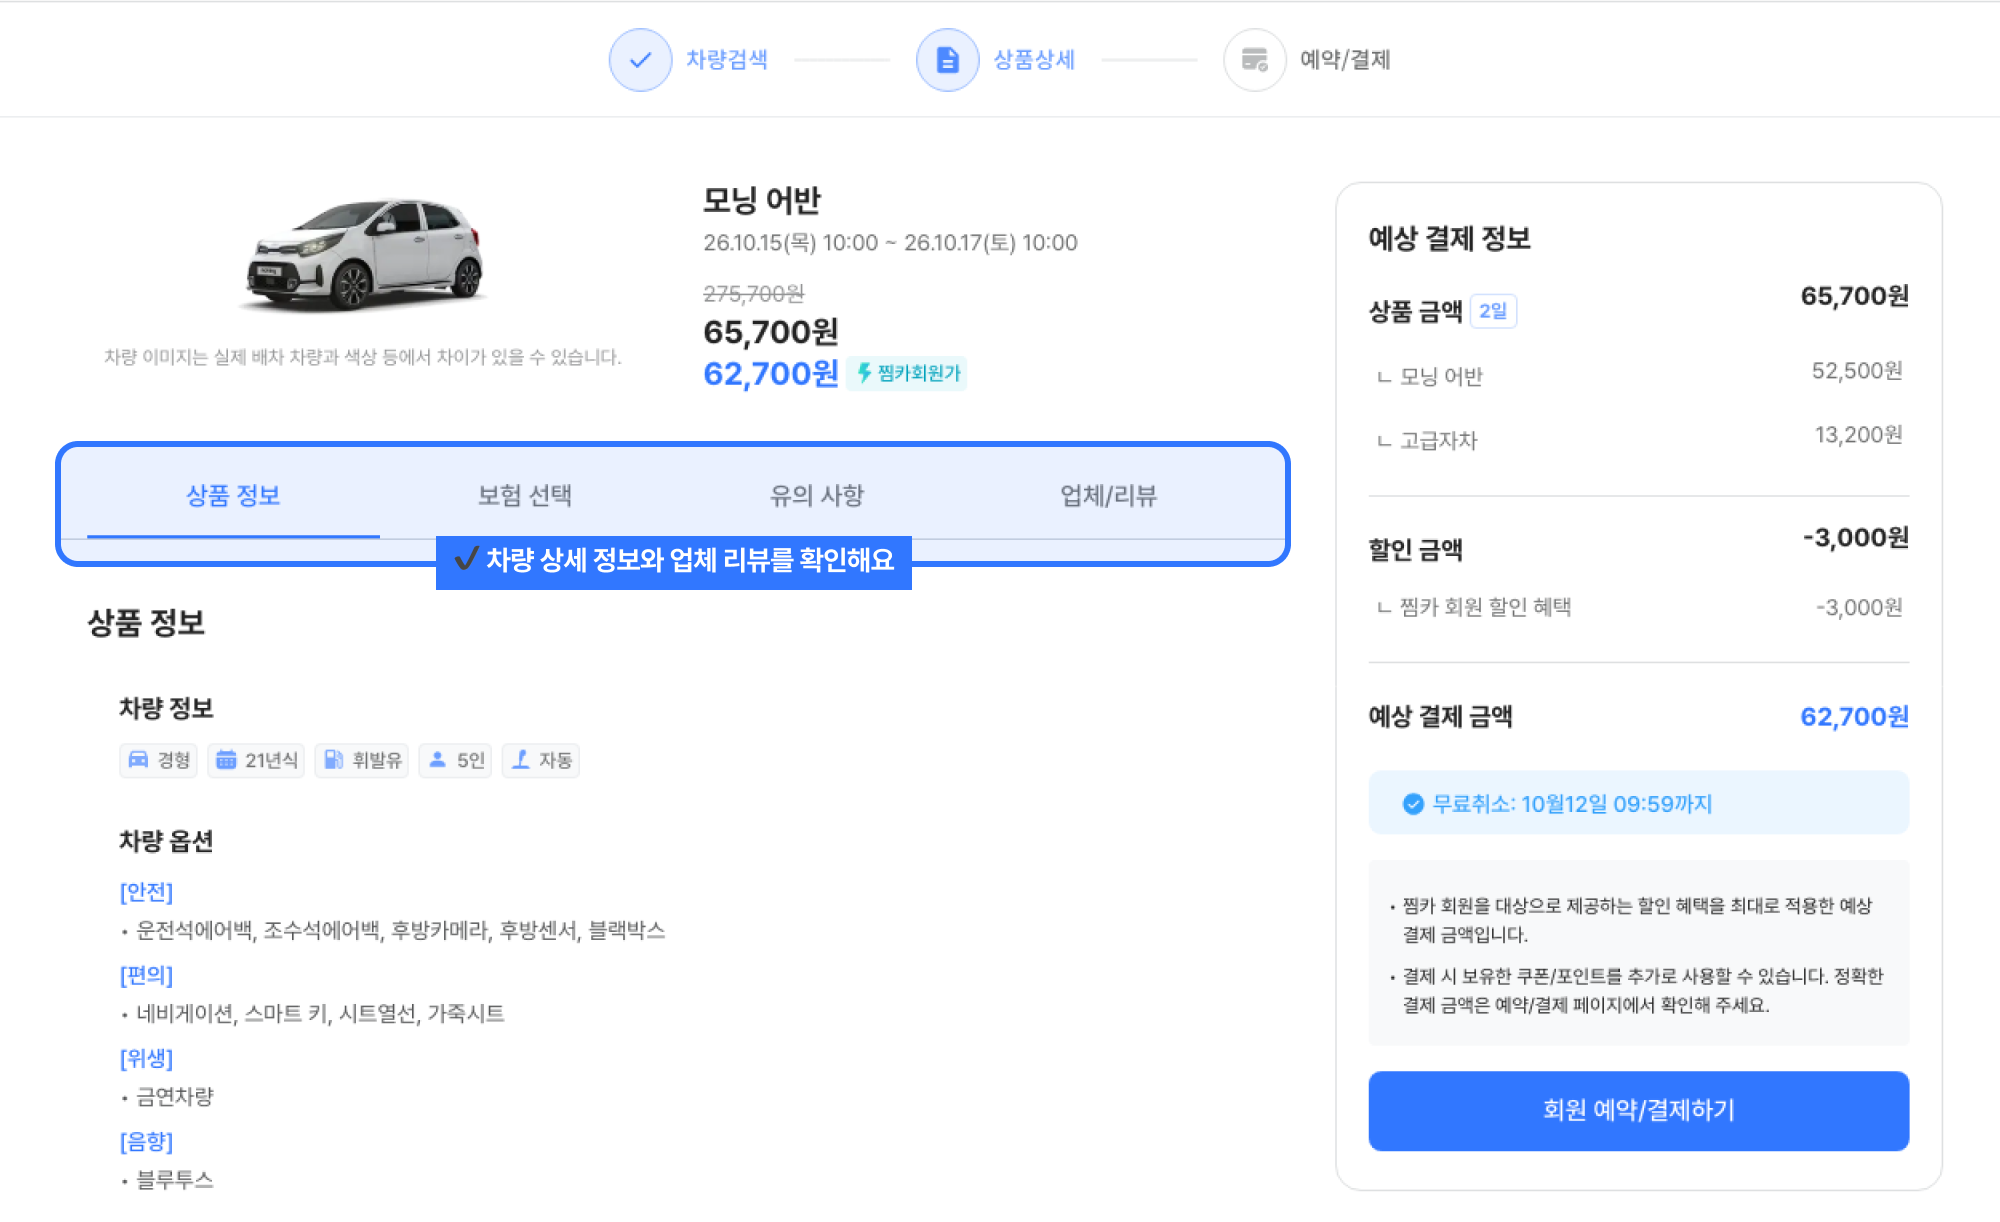Click the 차량검색 step label
The height and width of the screenshot is (1222, 2000).
727,60
